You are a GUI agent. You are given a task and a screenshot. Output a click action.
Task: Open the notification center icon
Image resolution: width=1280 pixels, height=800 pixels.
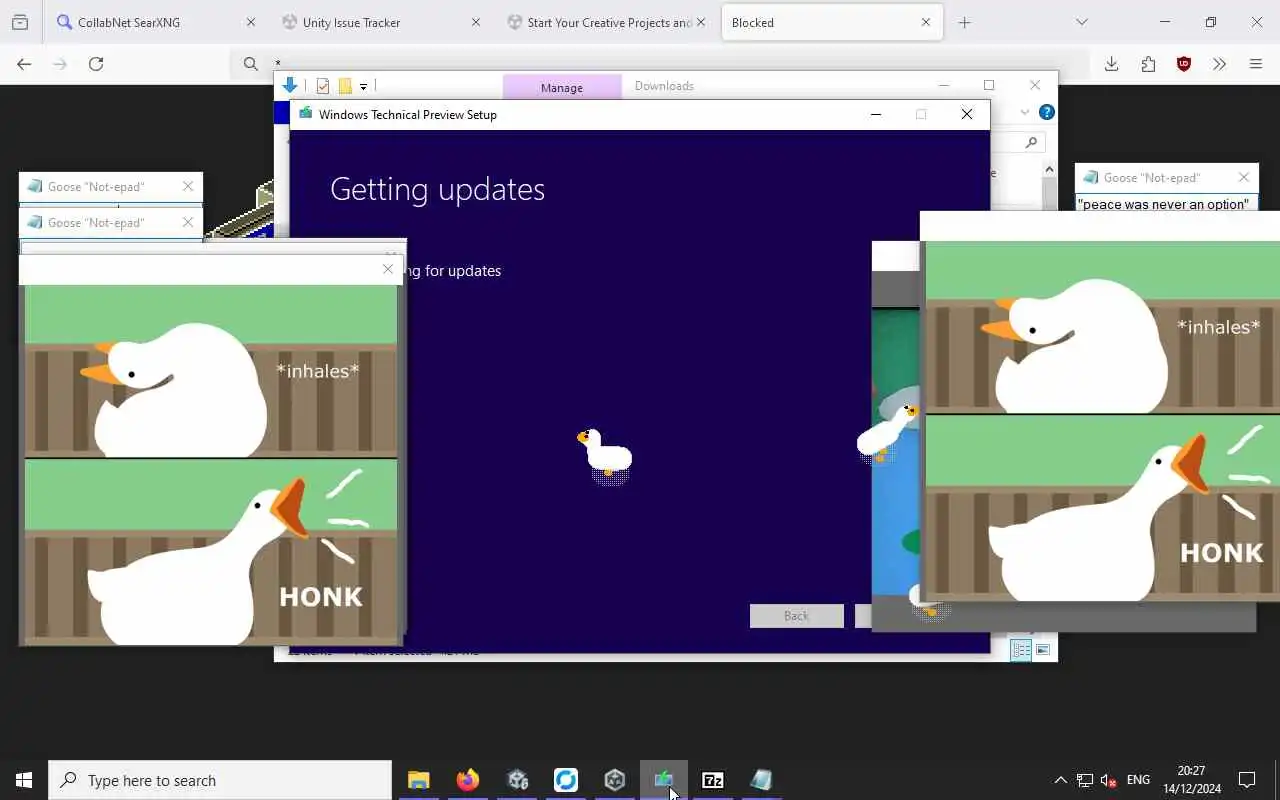(x=1247, y=780)
